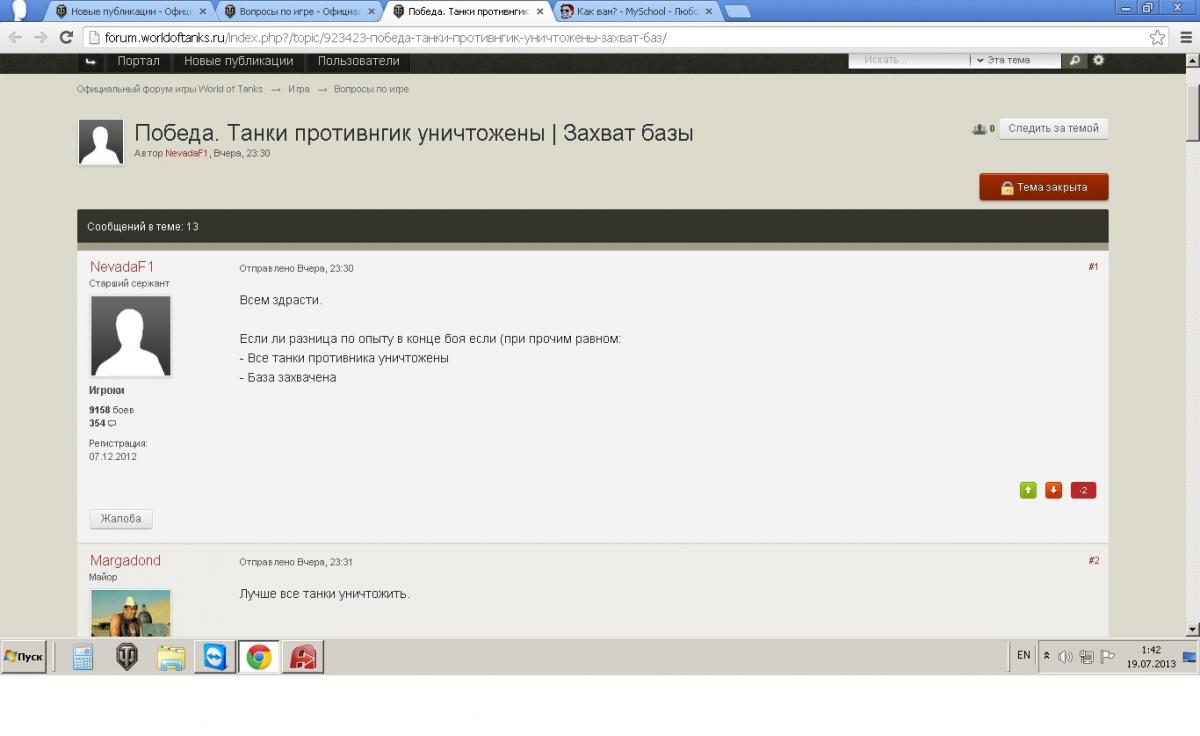This screenshot has height=736, width=1200.
Task: Downvote NevadaF1's post with orange arrow
Action: (x=1053, y=490)
